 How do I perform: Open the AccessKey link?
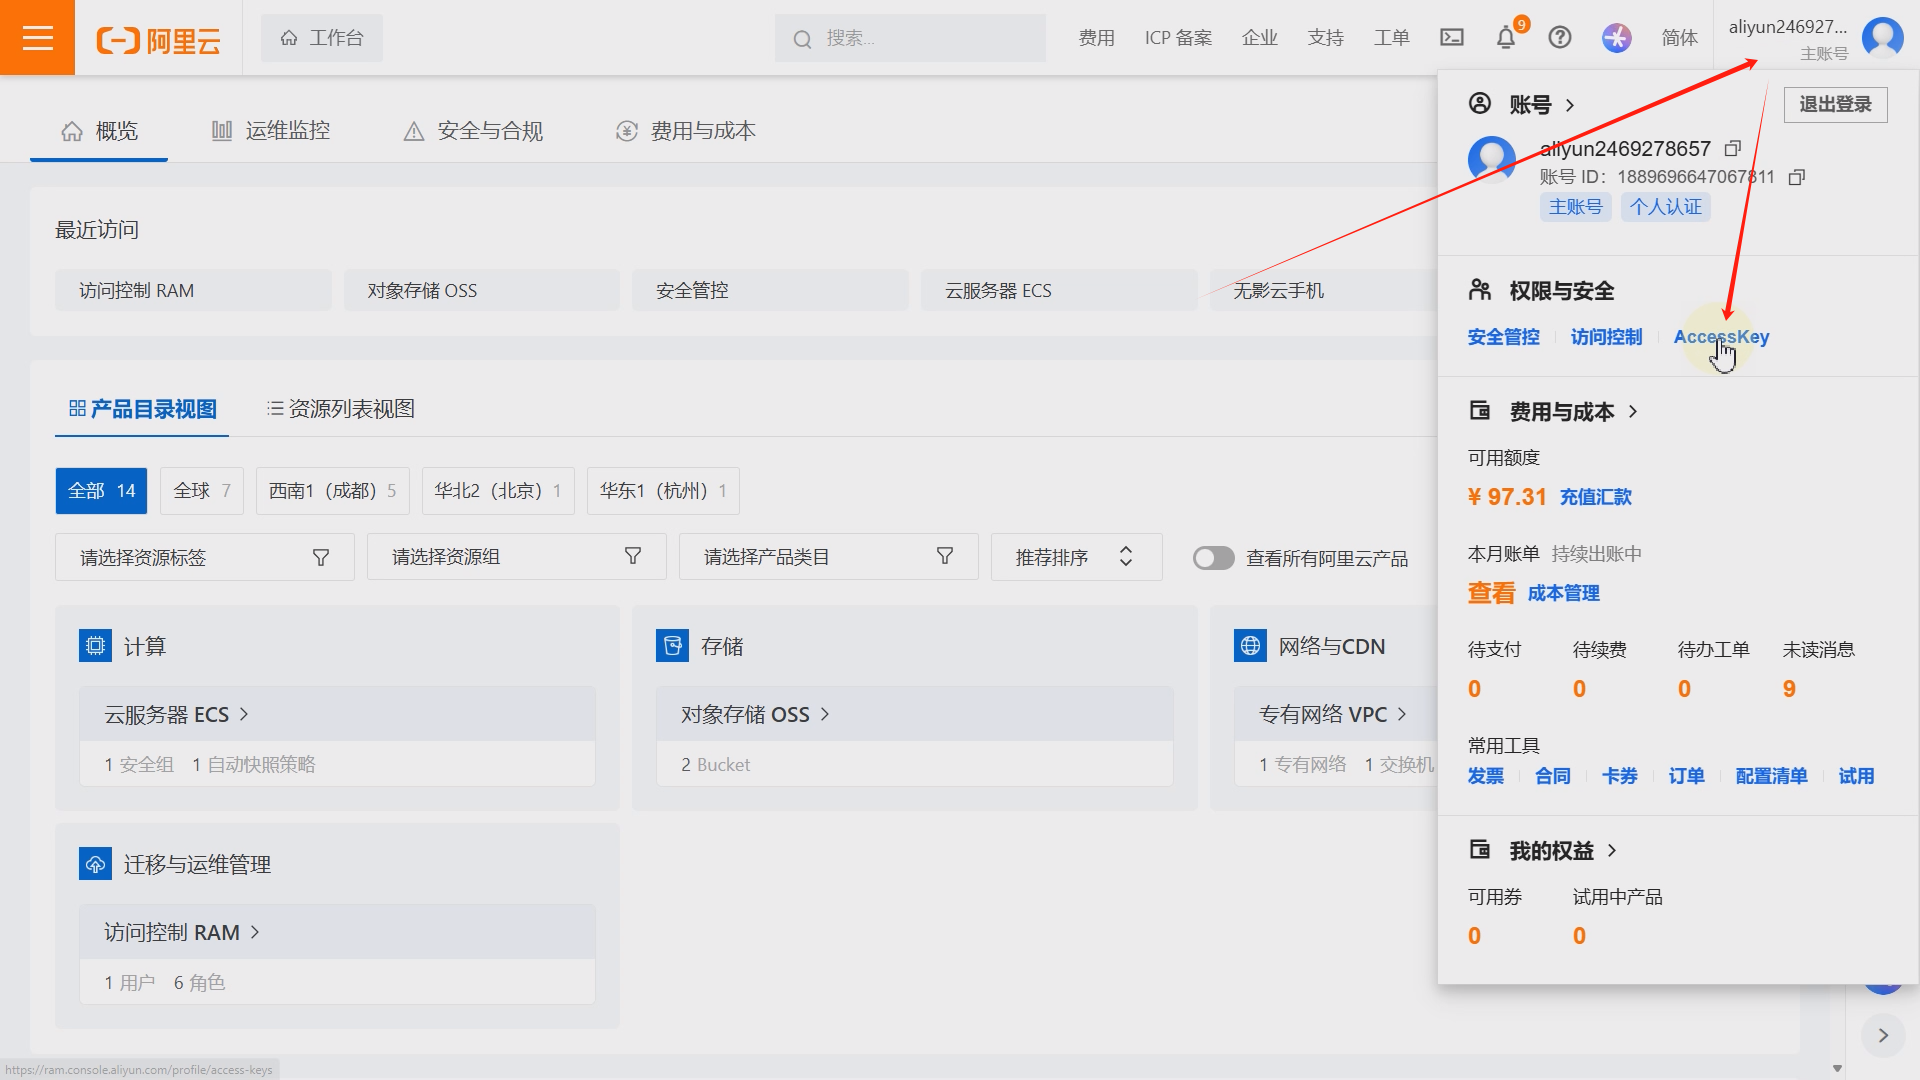(x=1721, y=337)
